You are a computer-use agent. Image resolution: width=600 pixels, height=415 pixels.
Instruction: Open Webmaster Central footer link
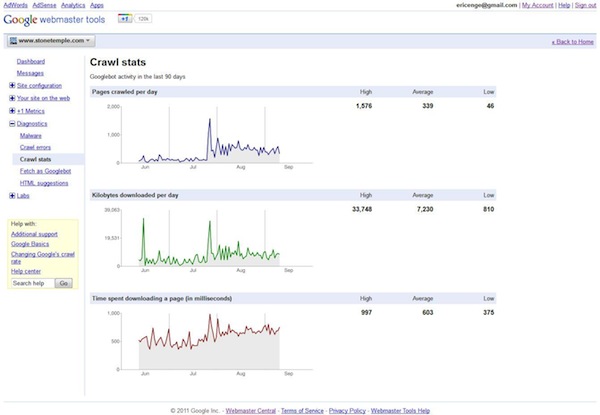[x=251, y=411]
